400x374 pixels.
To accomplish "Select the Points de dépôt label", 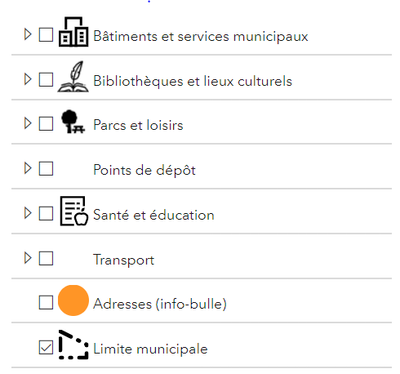I will pyautogui.click(x=144, y=170).
